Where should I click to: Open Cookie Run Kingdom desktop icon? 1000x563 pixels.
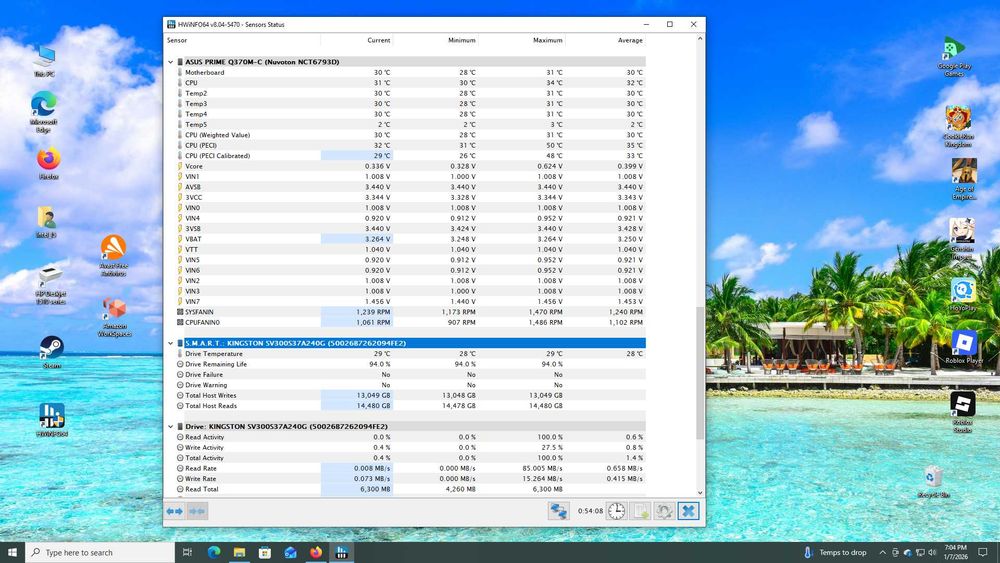[x=958, y=126]
